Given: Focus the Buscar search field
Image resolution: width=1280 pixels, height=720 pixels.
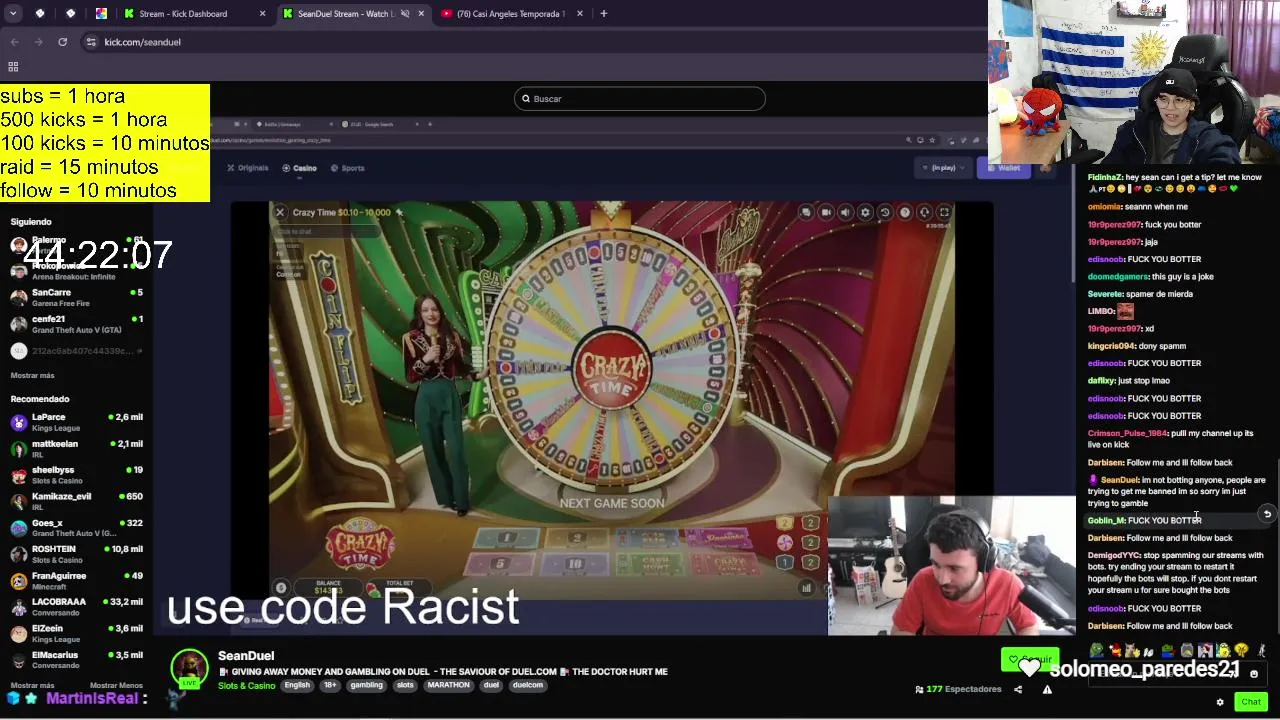Looking at the screenshot, I should coord(640,99).
